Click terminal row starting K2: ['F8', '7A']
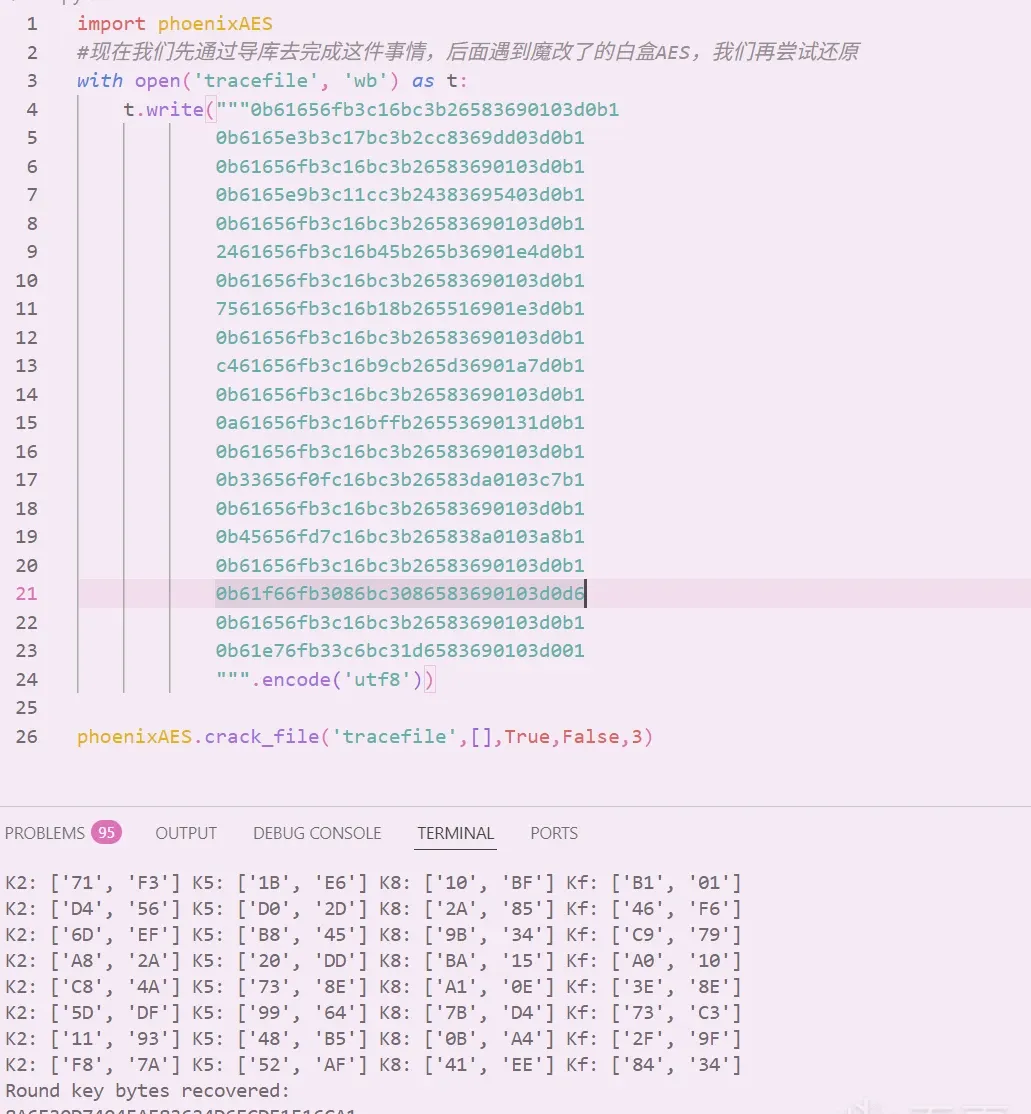The width and height of the screenshot is (1031, 1114). click(373, 1064)
